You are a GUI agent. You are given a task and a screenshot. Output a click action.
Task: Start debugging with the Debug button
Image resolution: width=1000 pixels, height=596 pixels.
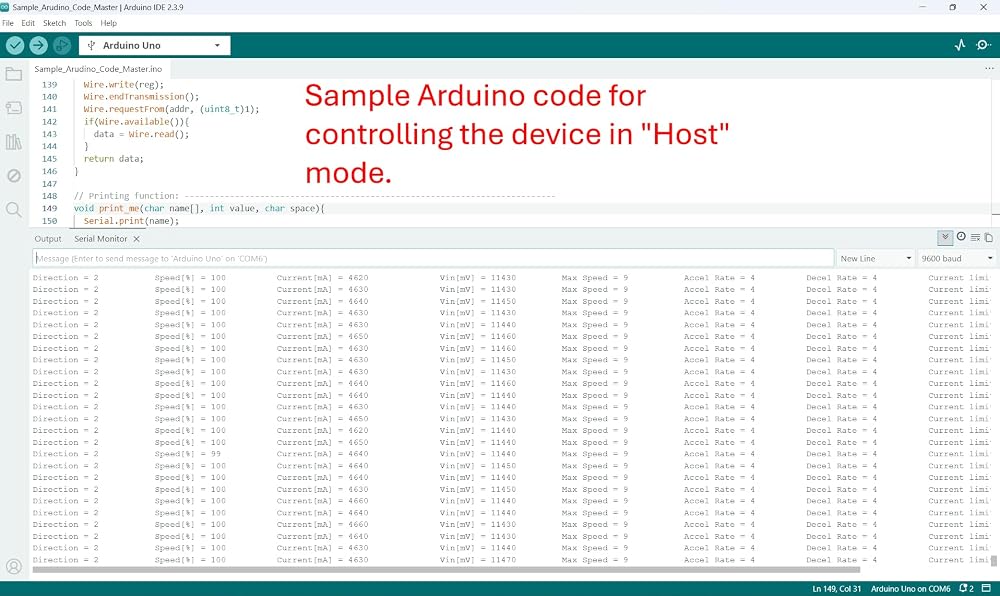pos(62,45)
